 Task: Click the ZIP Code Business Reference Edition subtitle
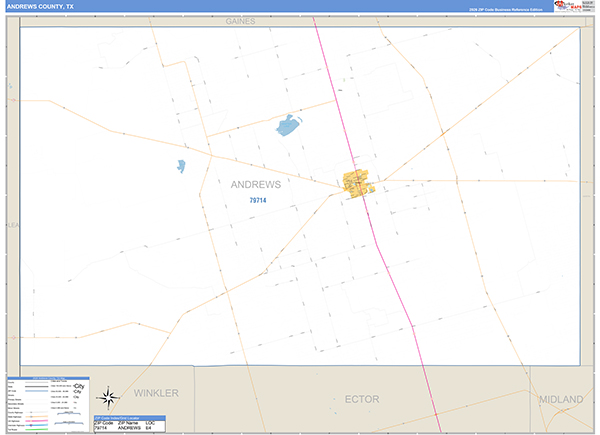[x=506, y=10]
